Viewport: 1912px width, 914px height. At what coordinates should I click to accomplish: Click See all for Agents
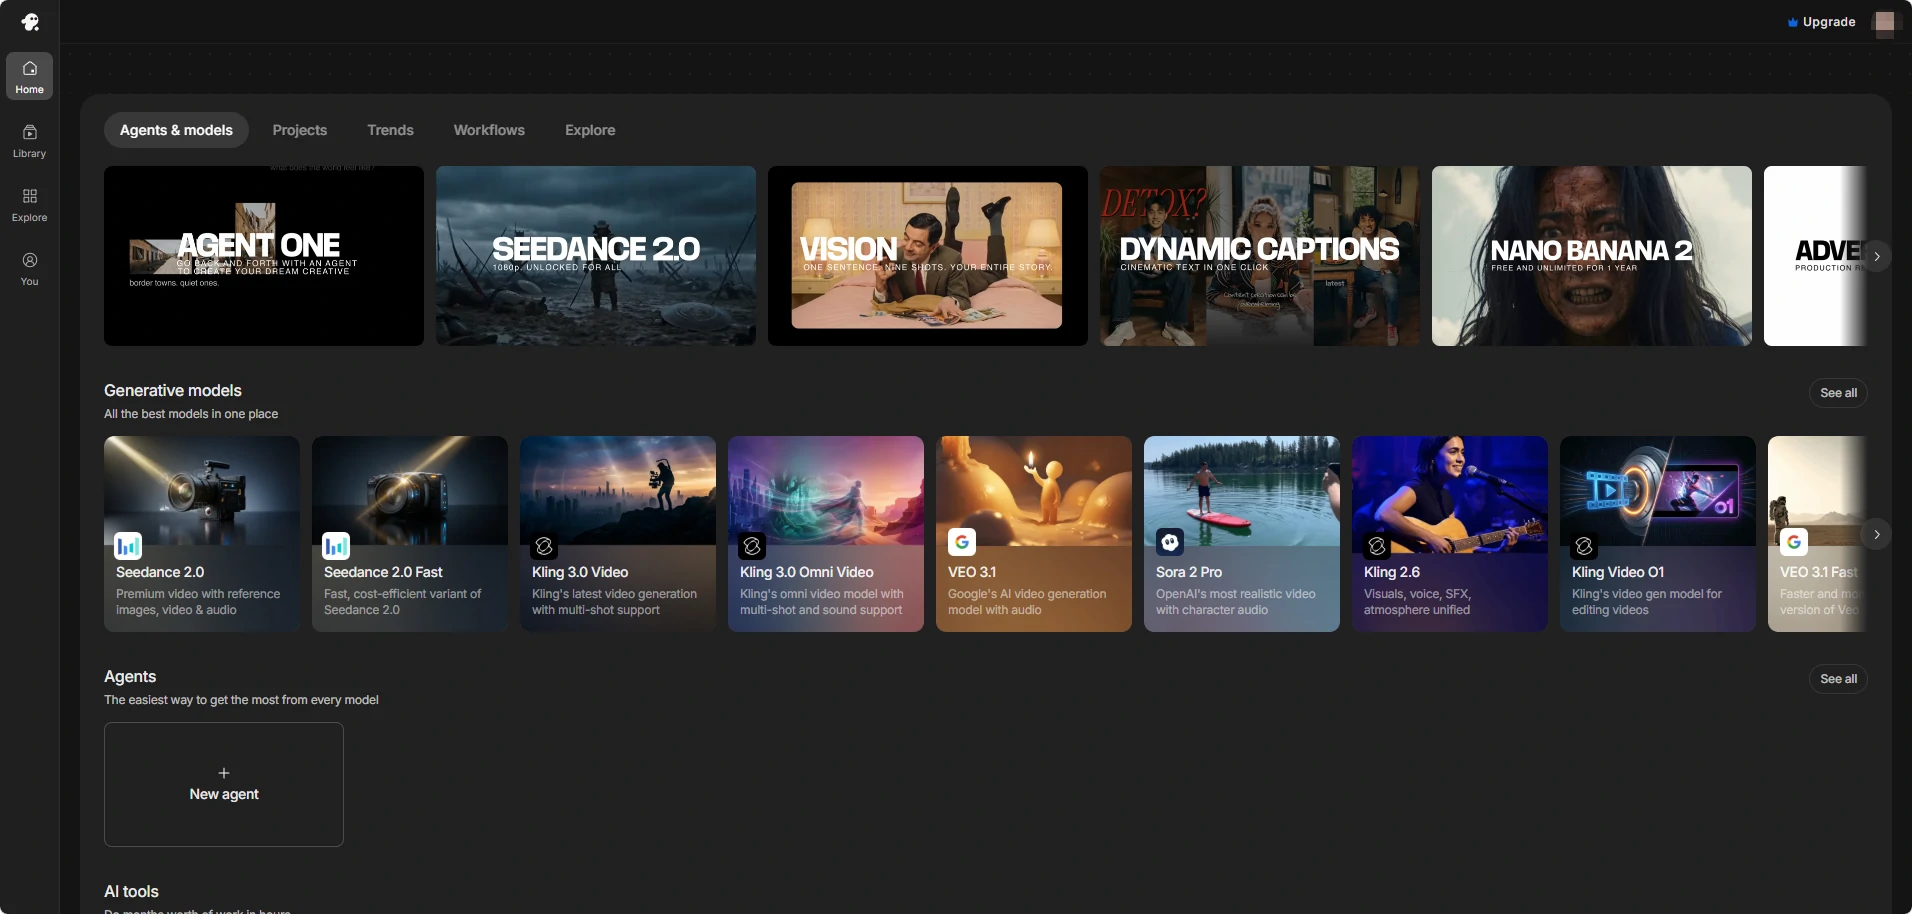tap(1838, 679)
